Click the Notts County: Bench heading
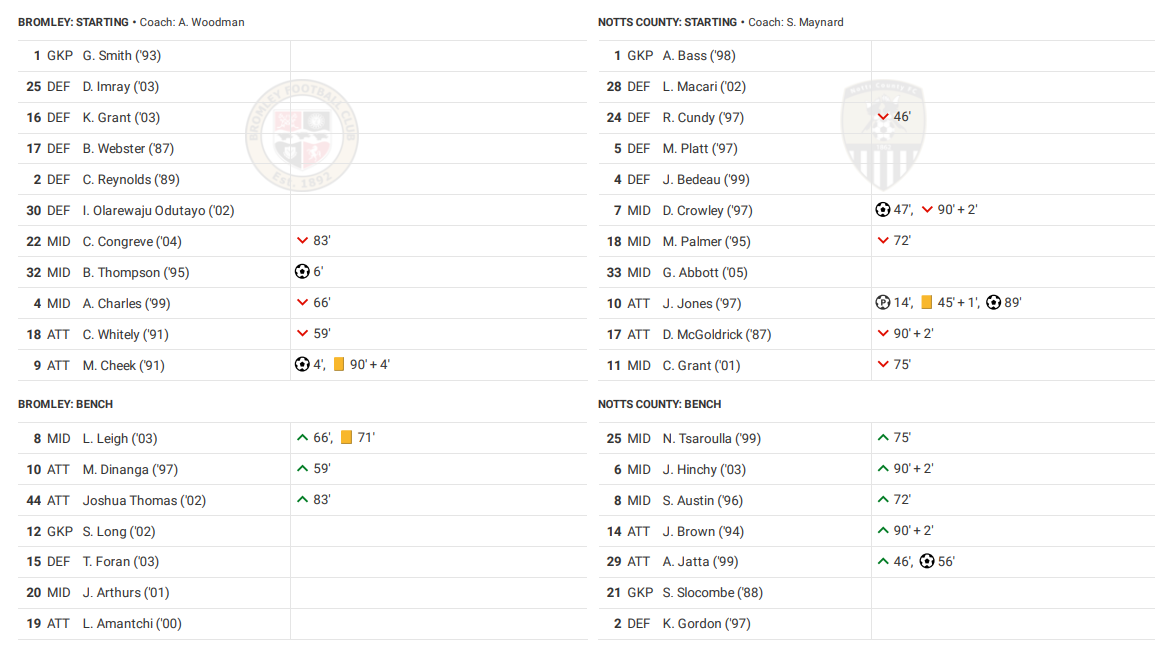Image resolution: width=1155 pixels, height=655 pixels. point(659,404)
